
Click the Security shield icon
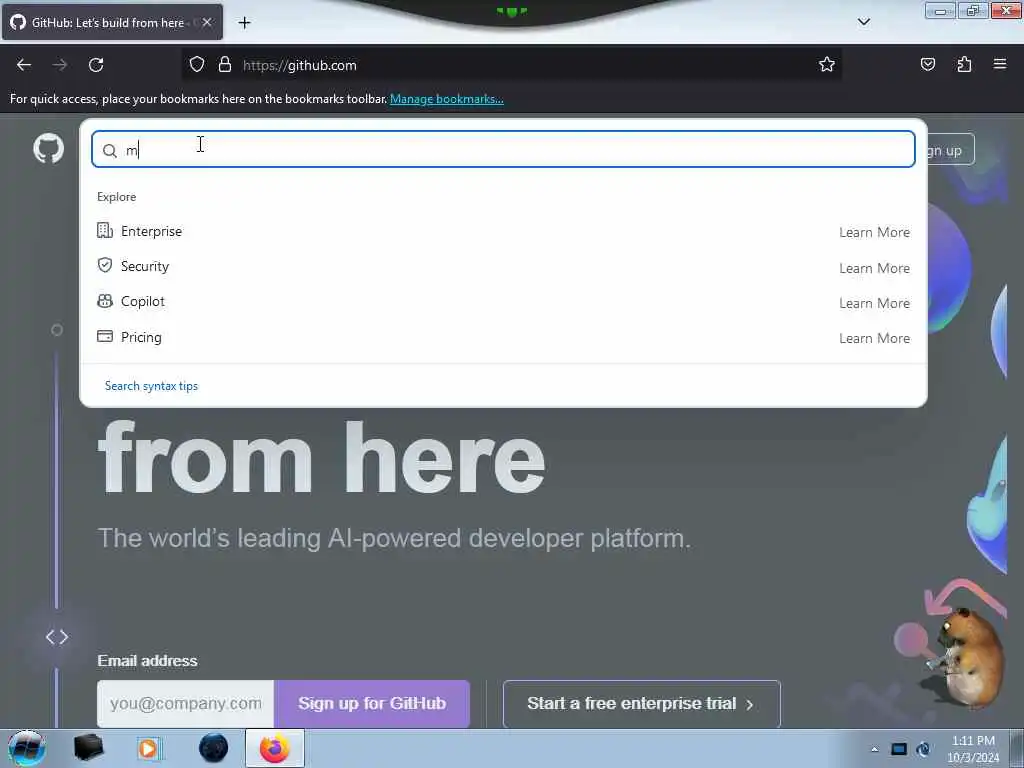[x=104, y=265]
